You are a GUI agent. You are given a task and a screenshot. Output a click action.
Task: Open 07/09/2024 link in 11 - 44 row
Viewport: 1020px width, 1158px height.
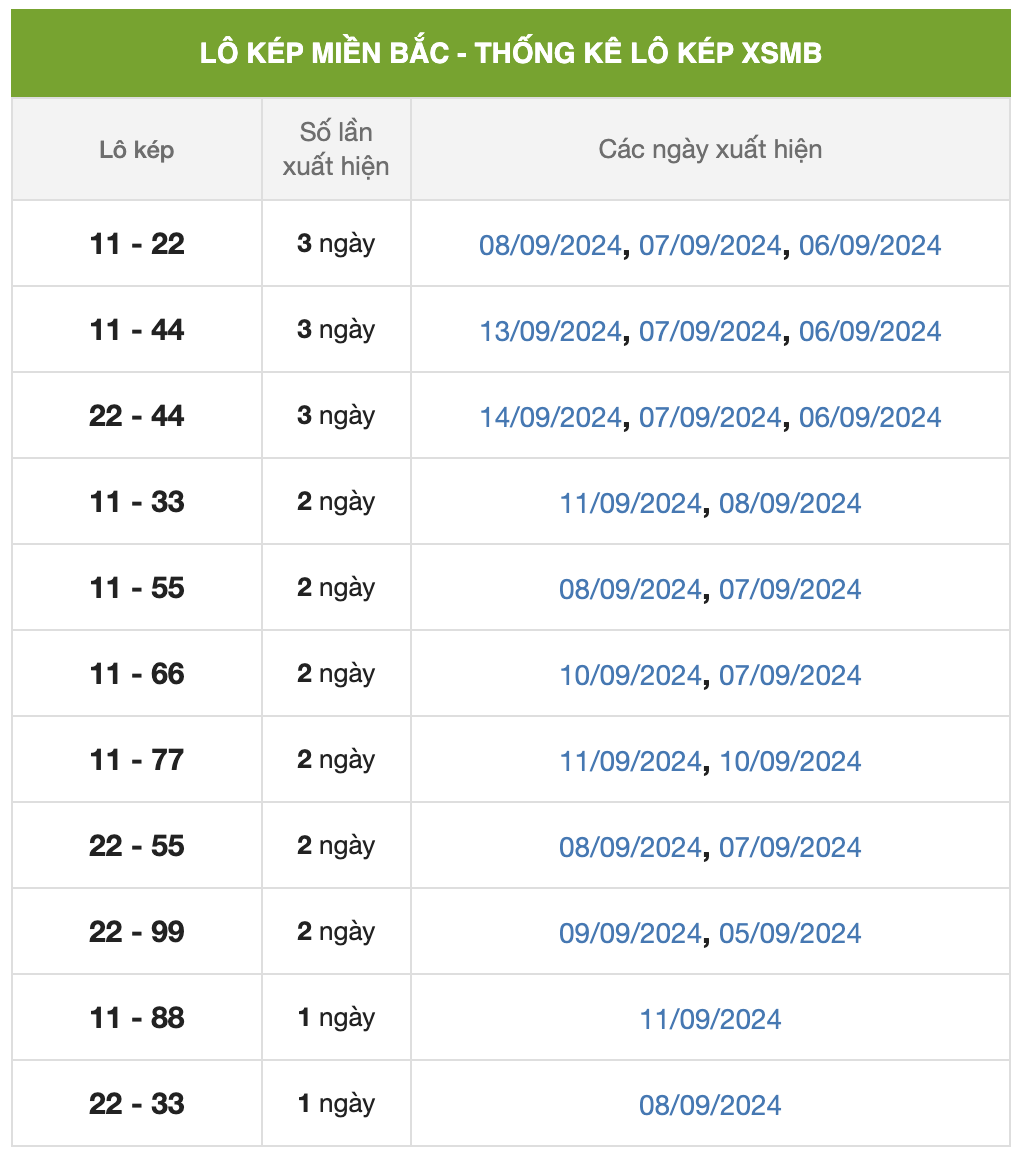(710, 331)
